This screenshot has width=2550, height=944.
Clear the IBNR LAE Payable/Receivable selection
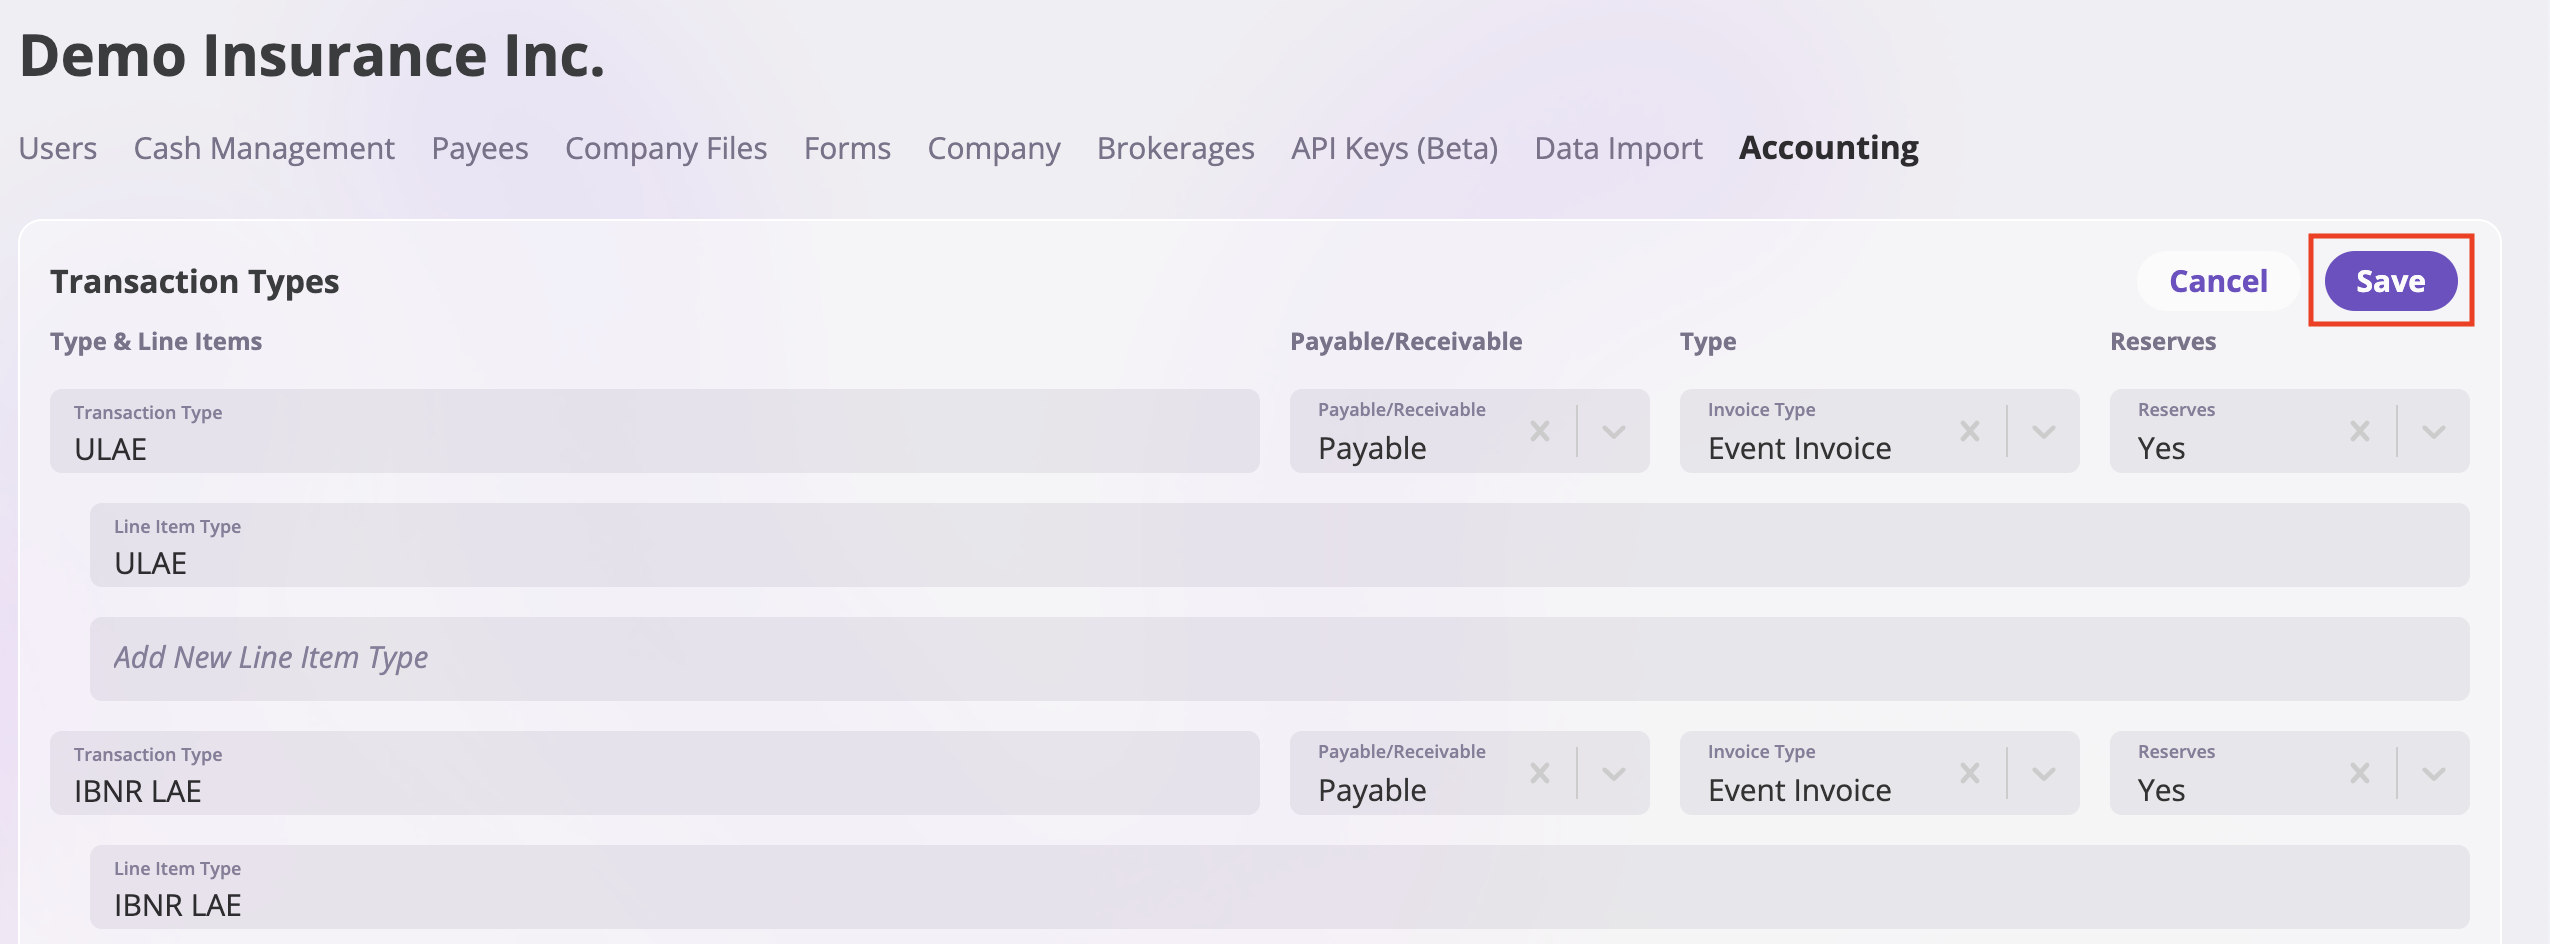point(1540,773)
